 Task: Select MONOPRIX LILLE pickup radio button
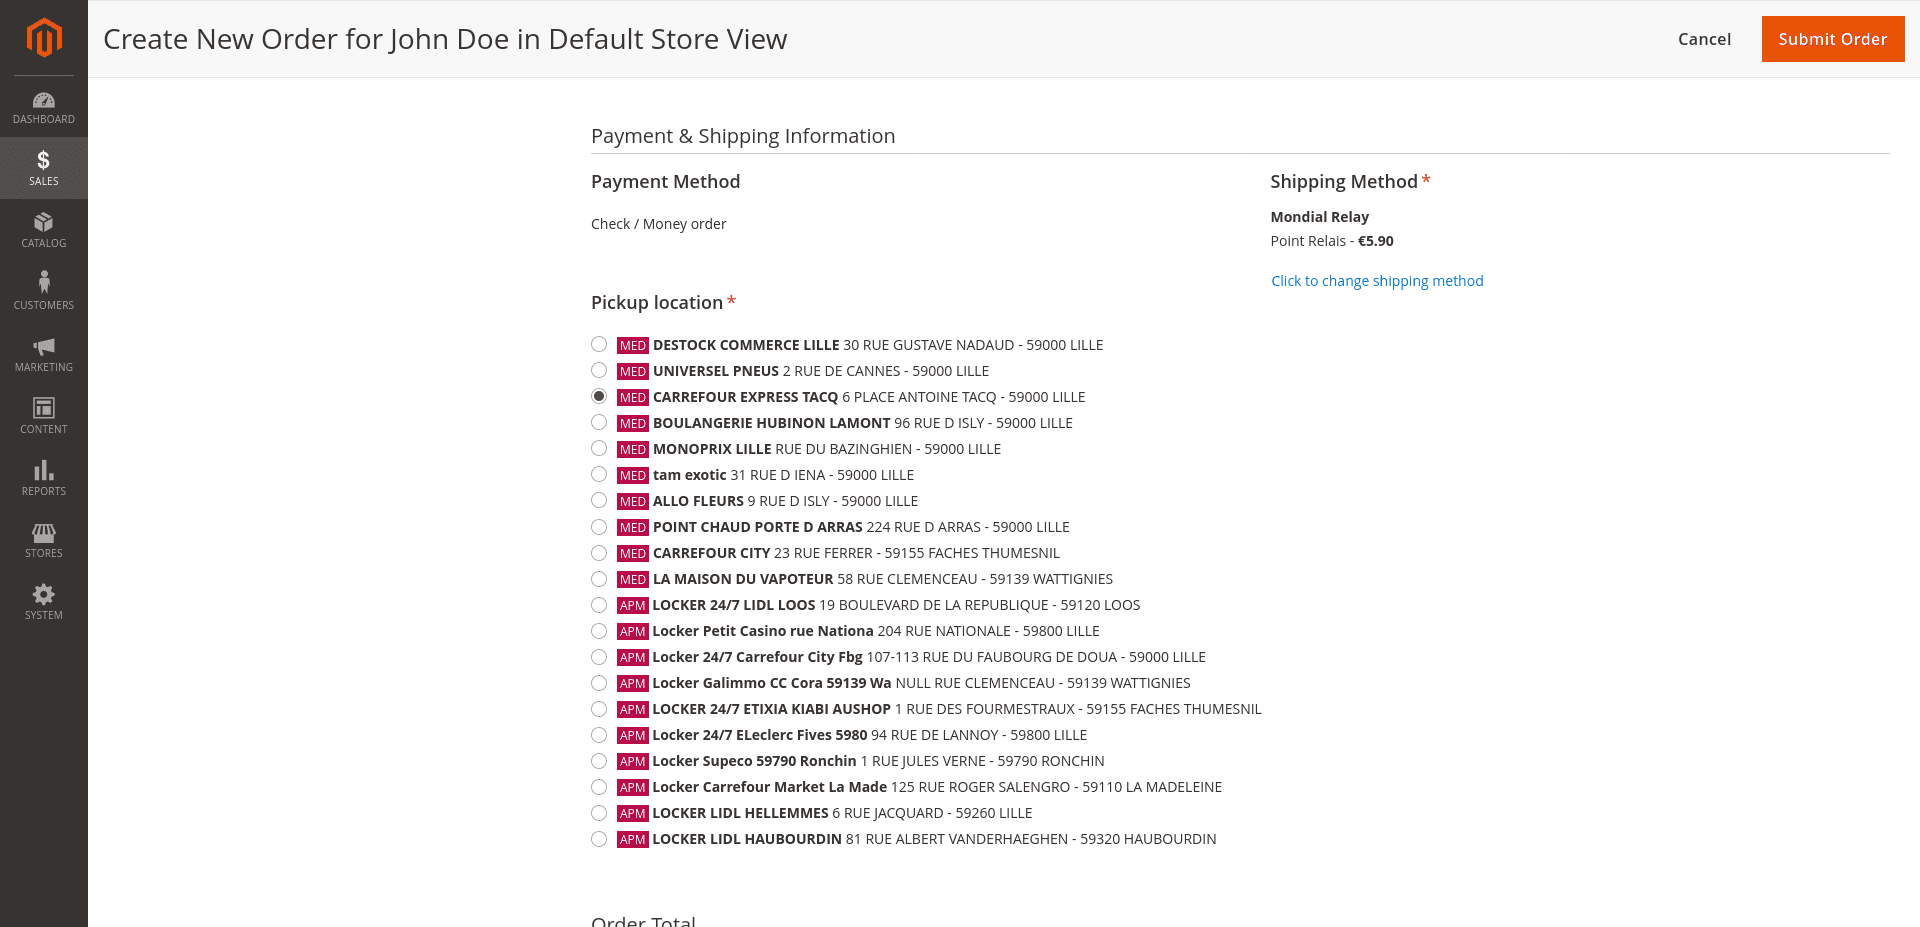(599, 449)
